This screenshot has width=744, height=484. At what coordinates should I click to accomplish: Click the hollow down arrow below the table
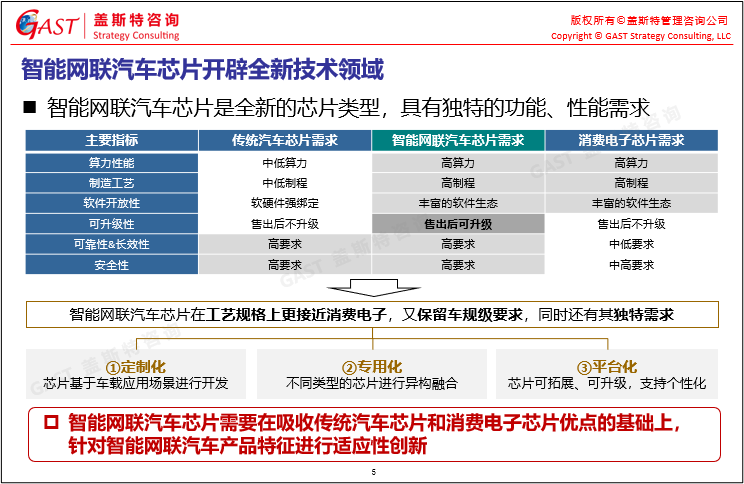pyautogui.click(x=372, y=289)
